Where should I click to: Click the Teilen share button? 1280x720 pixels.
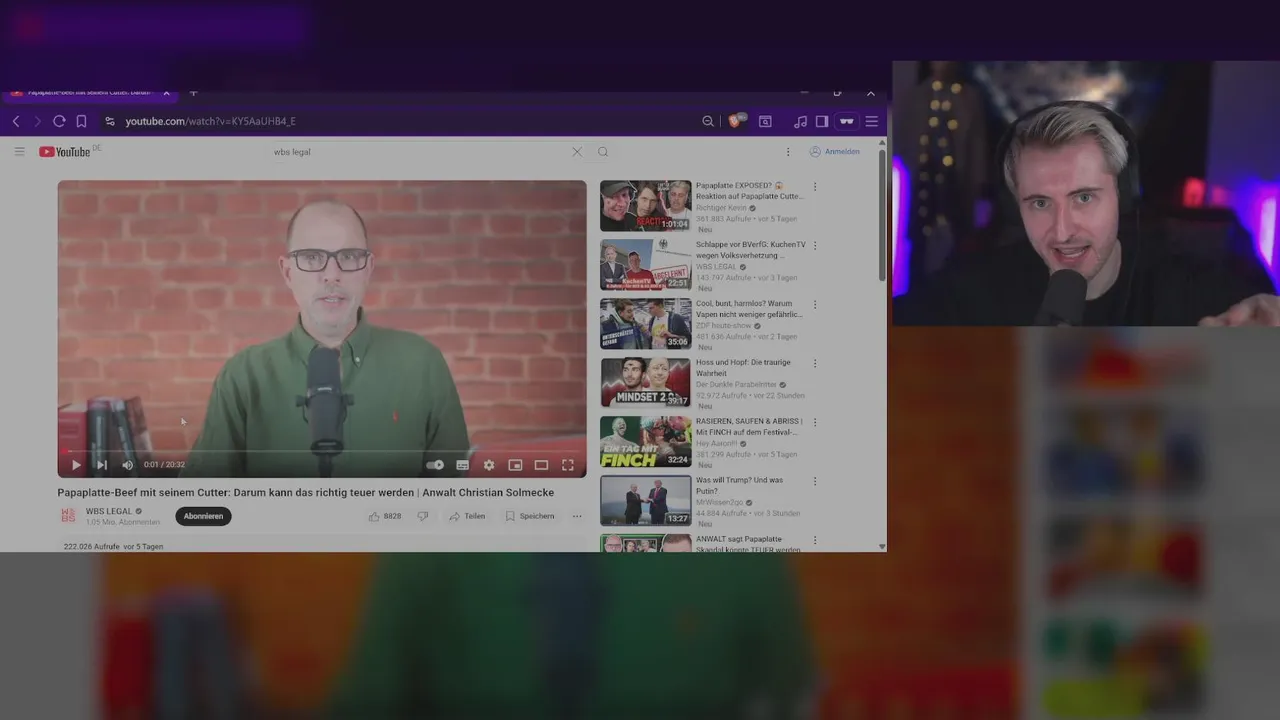[x=467, y=516]
